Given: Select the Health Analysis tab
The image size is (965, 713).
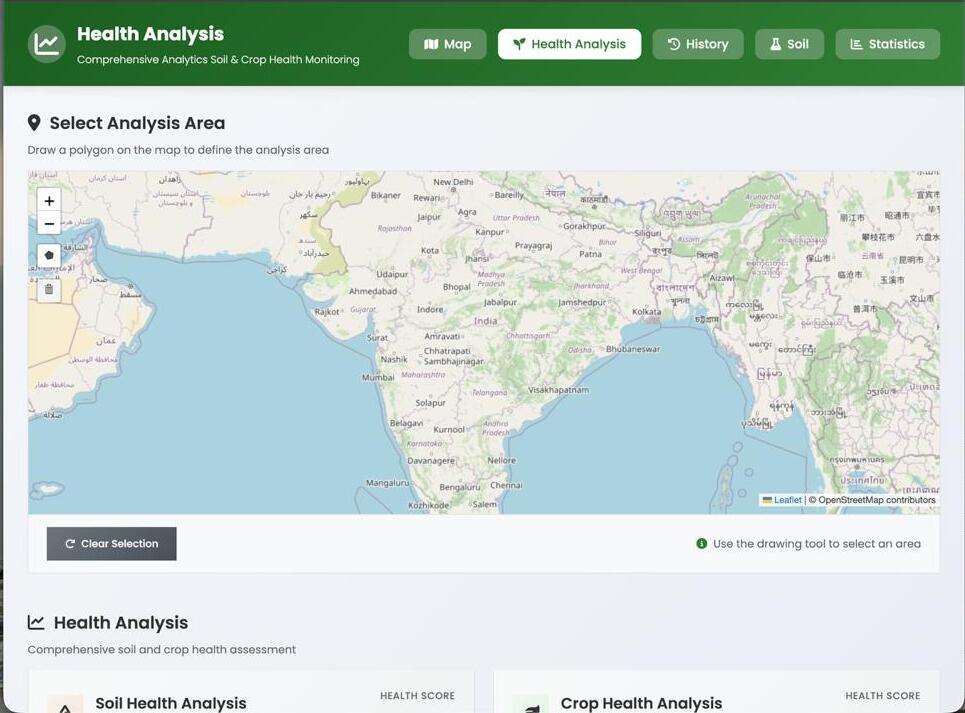Looking at the screenshot, I should click(x=569, y=44).
